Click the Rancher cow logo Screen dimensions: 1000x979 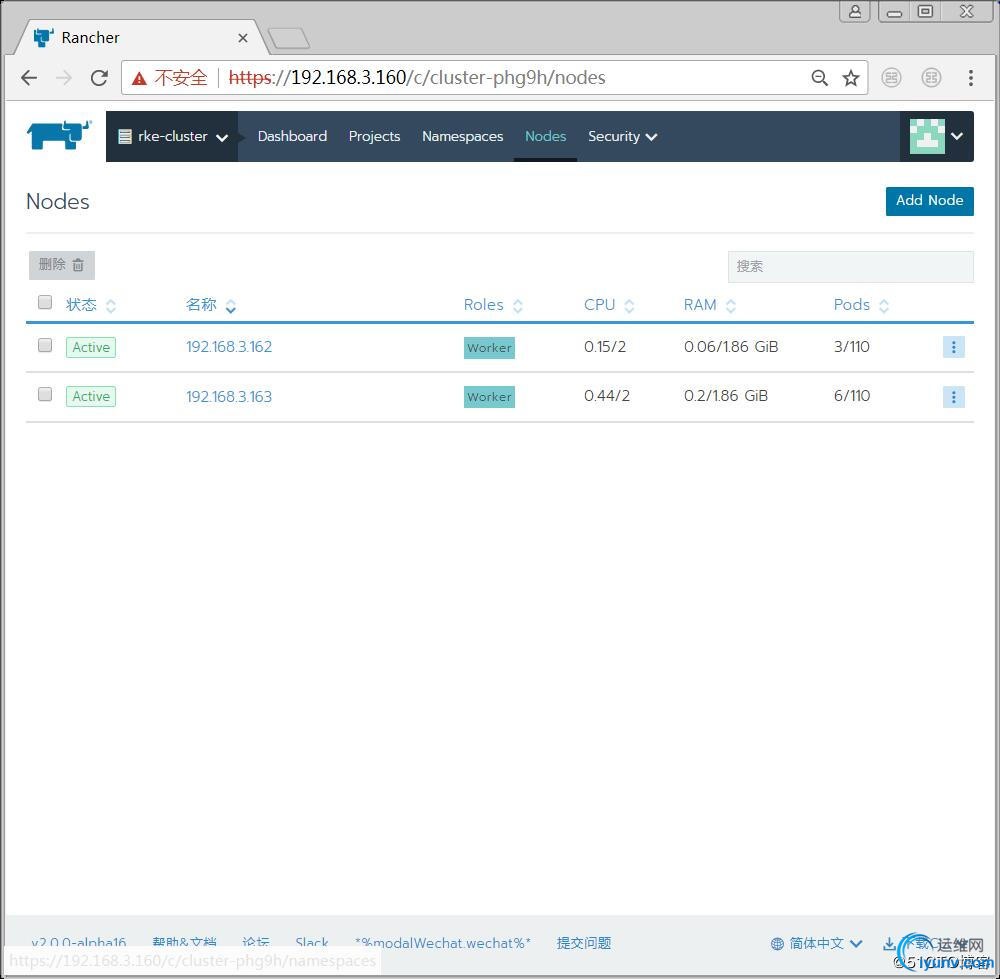click(x=59, y=135)
